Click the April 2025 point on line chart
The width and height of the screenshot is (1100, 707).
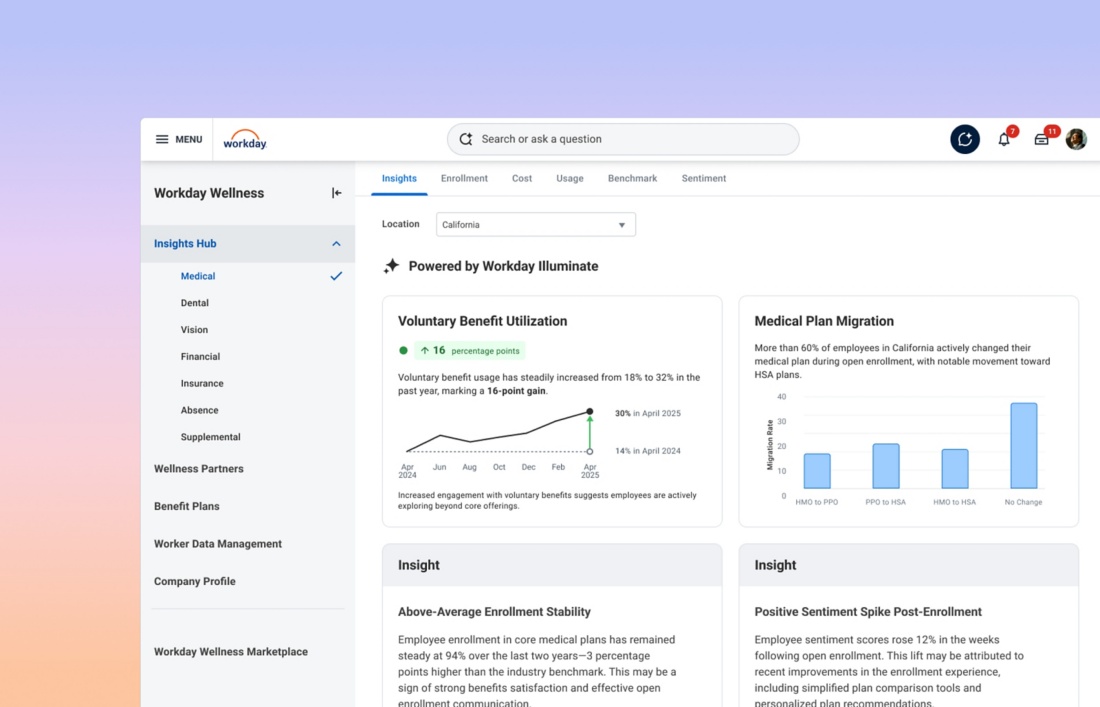[x=590, y=411]
